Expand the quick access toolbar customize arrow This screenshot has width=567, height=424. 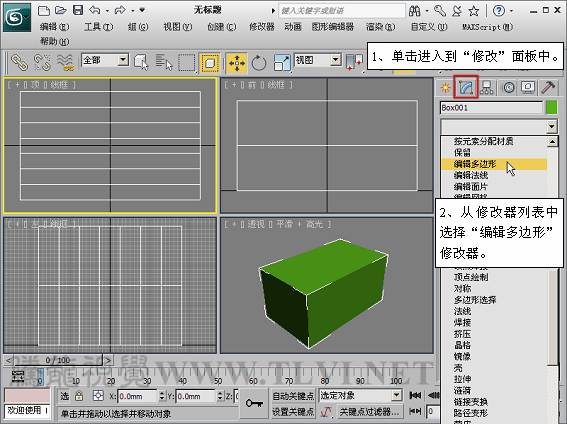tap(142, 10)
